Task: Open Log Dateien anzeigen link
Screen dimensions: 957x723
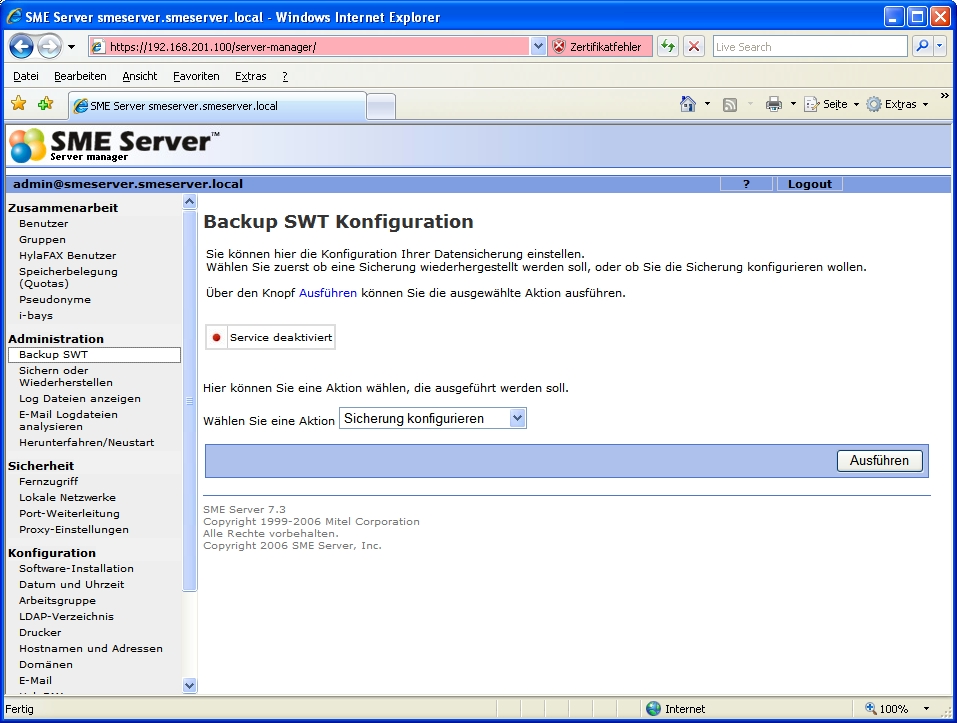Action: pos(80,398)
